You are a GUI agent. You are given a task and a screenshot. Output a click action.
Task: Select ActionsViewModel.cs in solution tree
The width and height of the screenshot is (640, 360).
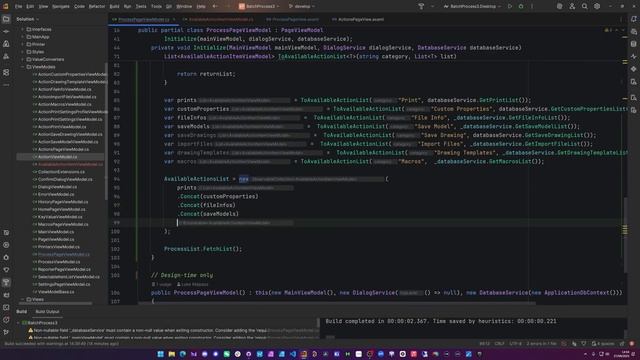pyautogui.click(x=57, y=157)
